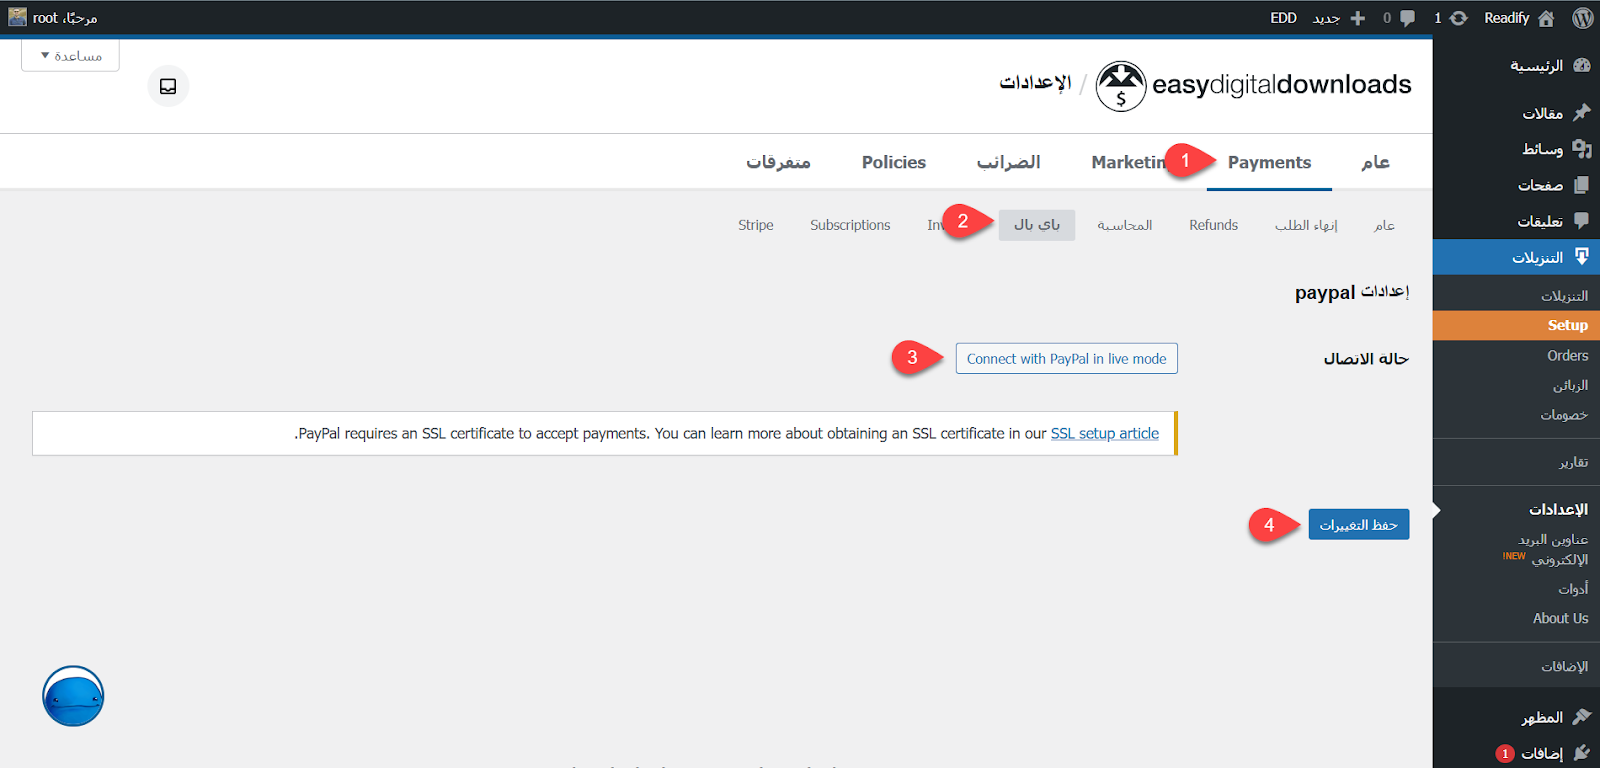Viewport: 1600px width, 768px height.
Task: Click the مرحبًا root greeting text
Action: pyautogui.click(x=65, y=18)
